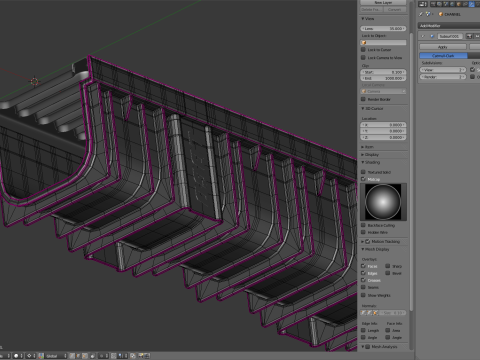Enable Backface Culling checkbox
Image resolution: width=480 pixels, height=360 pixels.
pos(363,225)
